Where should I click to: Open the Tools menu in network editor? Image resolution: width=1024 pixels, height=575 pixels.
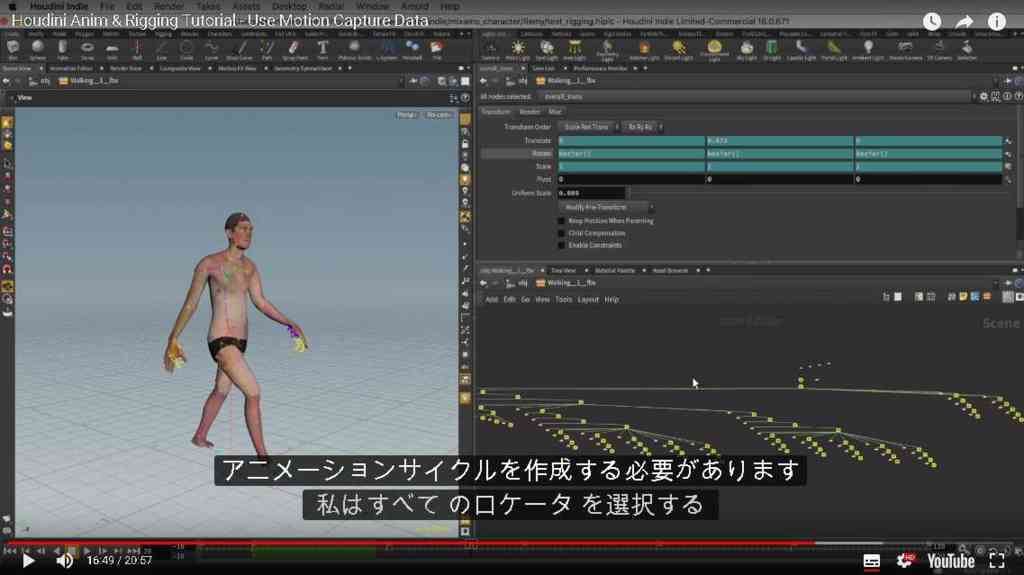tap(563, 299)
